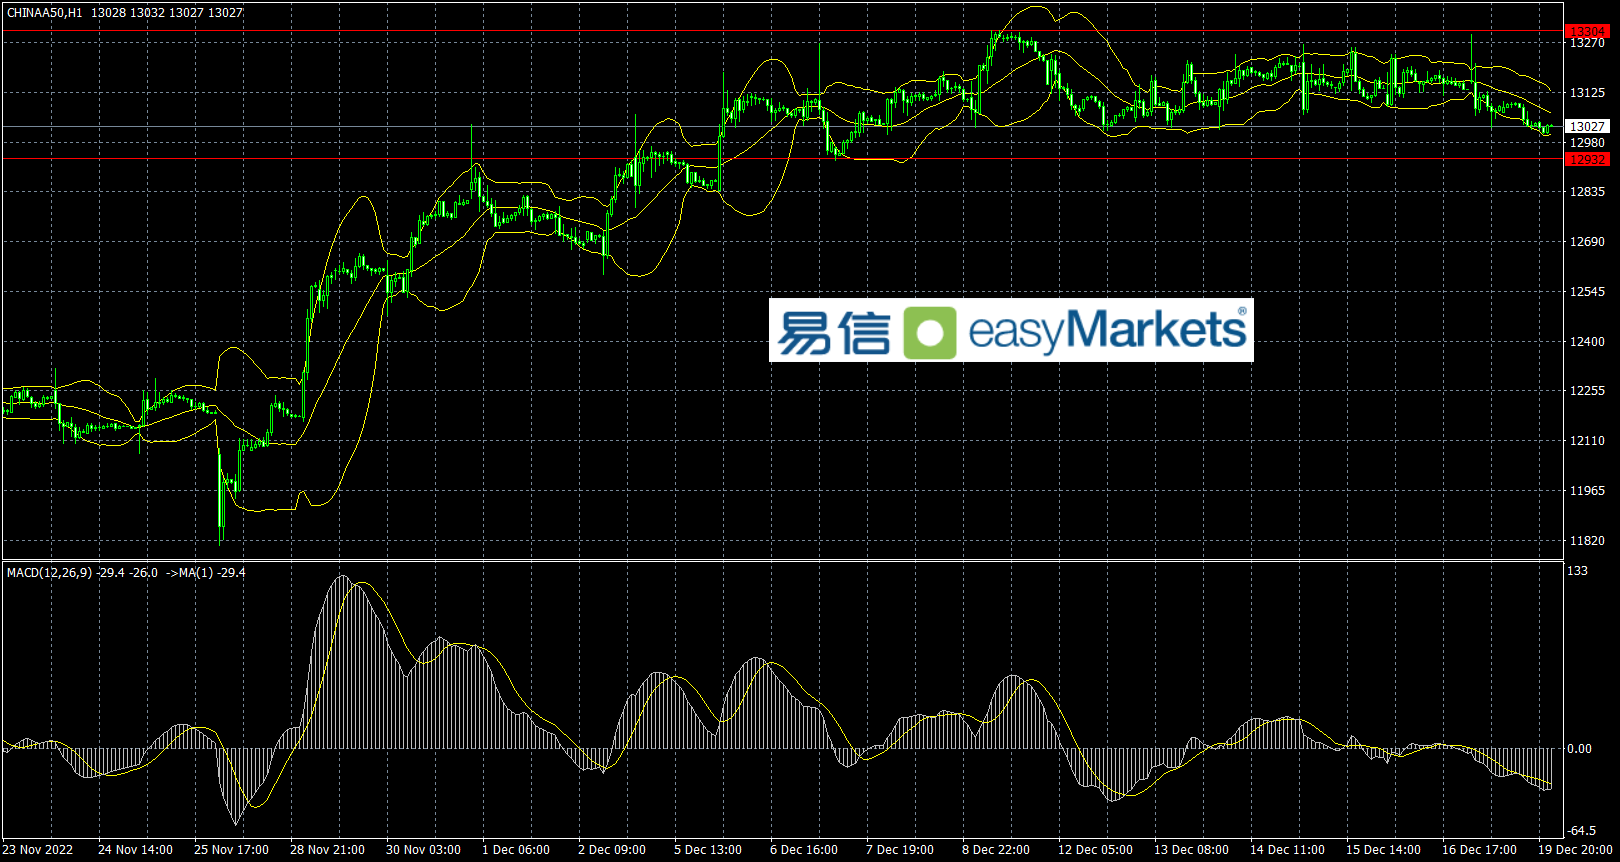Click the MACD scale value -64.5
The width and height of the screenshot is (1620, 862).
pos(1581,831)
